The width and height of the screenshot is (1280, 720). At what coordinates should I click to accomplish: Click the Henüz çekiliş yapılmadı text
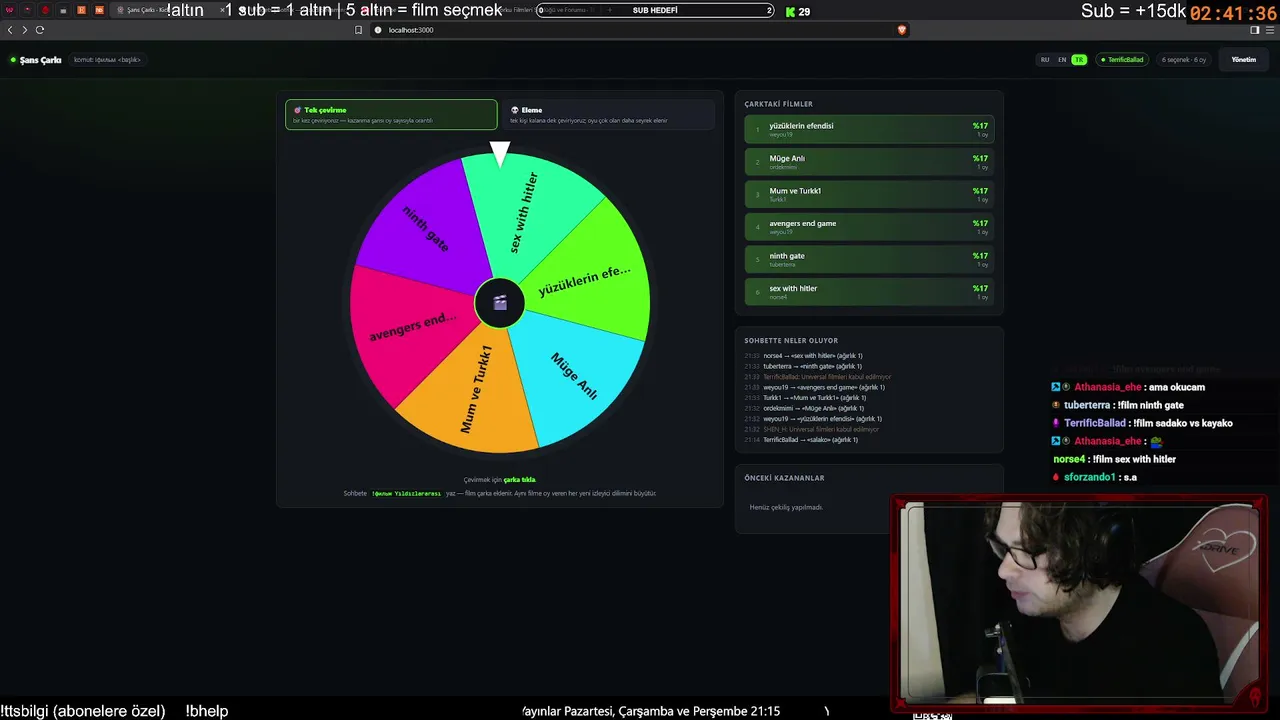[786, 507]
